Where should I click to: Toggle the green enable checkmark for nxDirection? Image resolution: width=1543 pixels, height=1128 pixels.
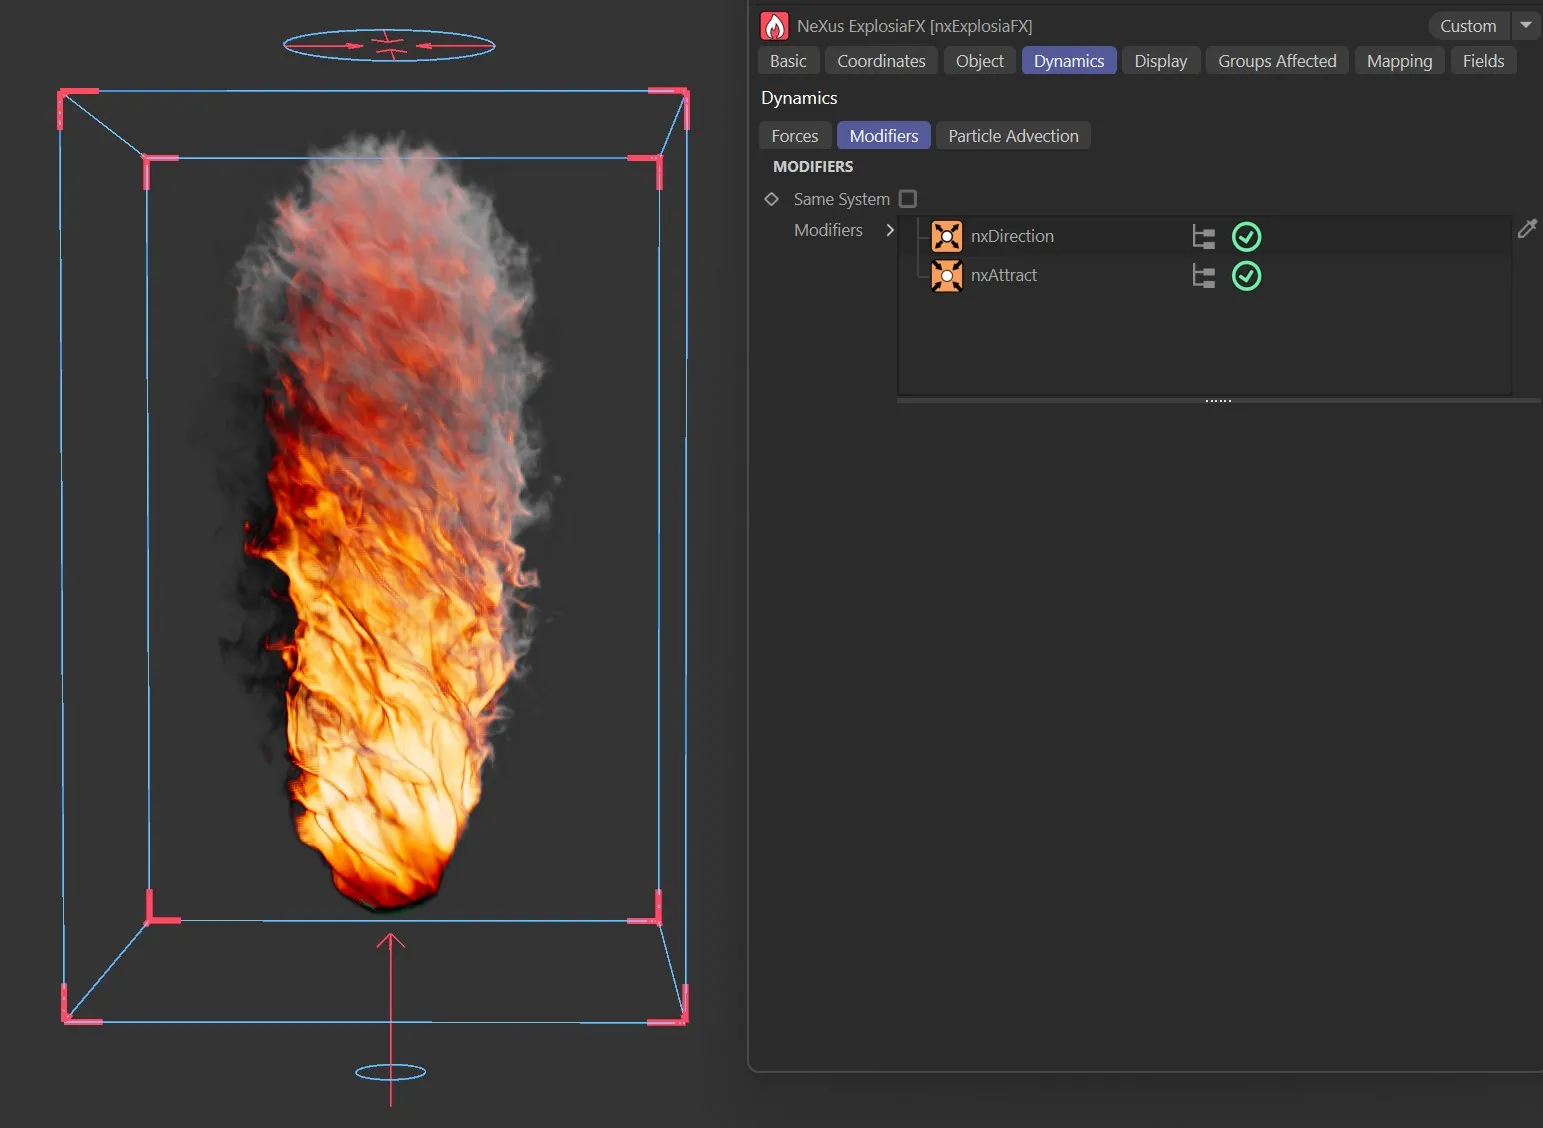[x=1246, y=237]
